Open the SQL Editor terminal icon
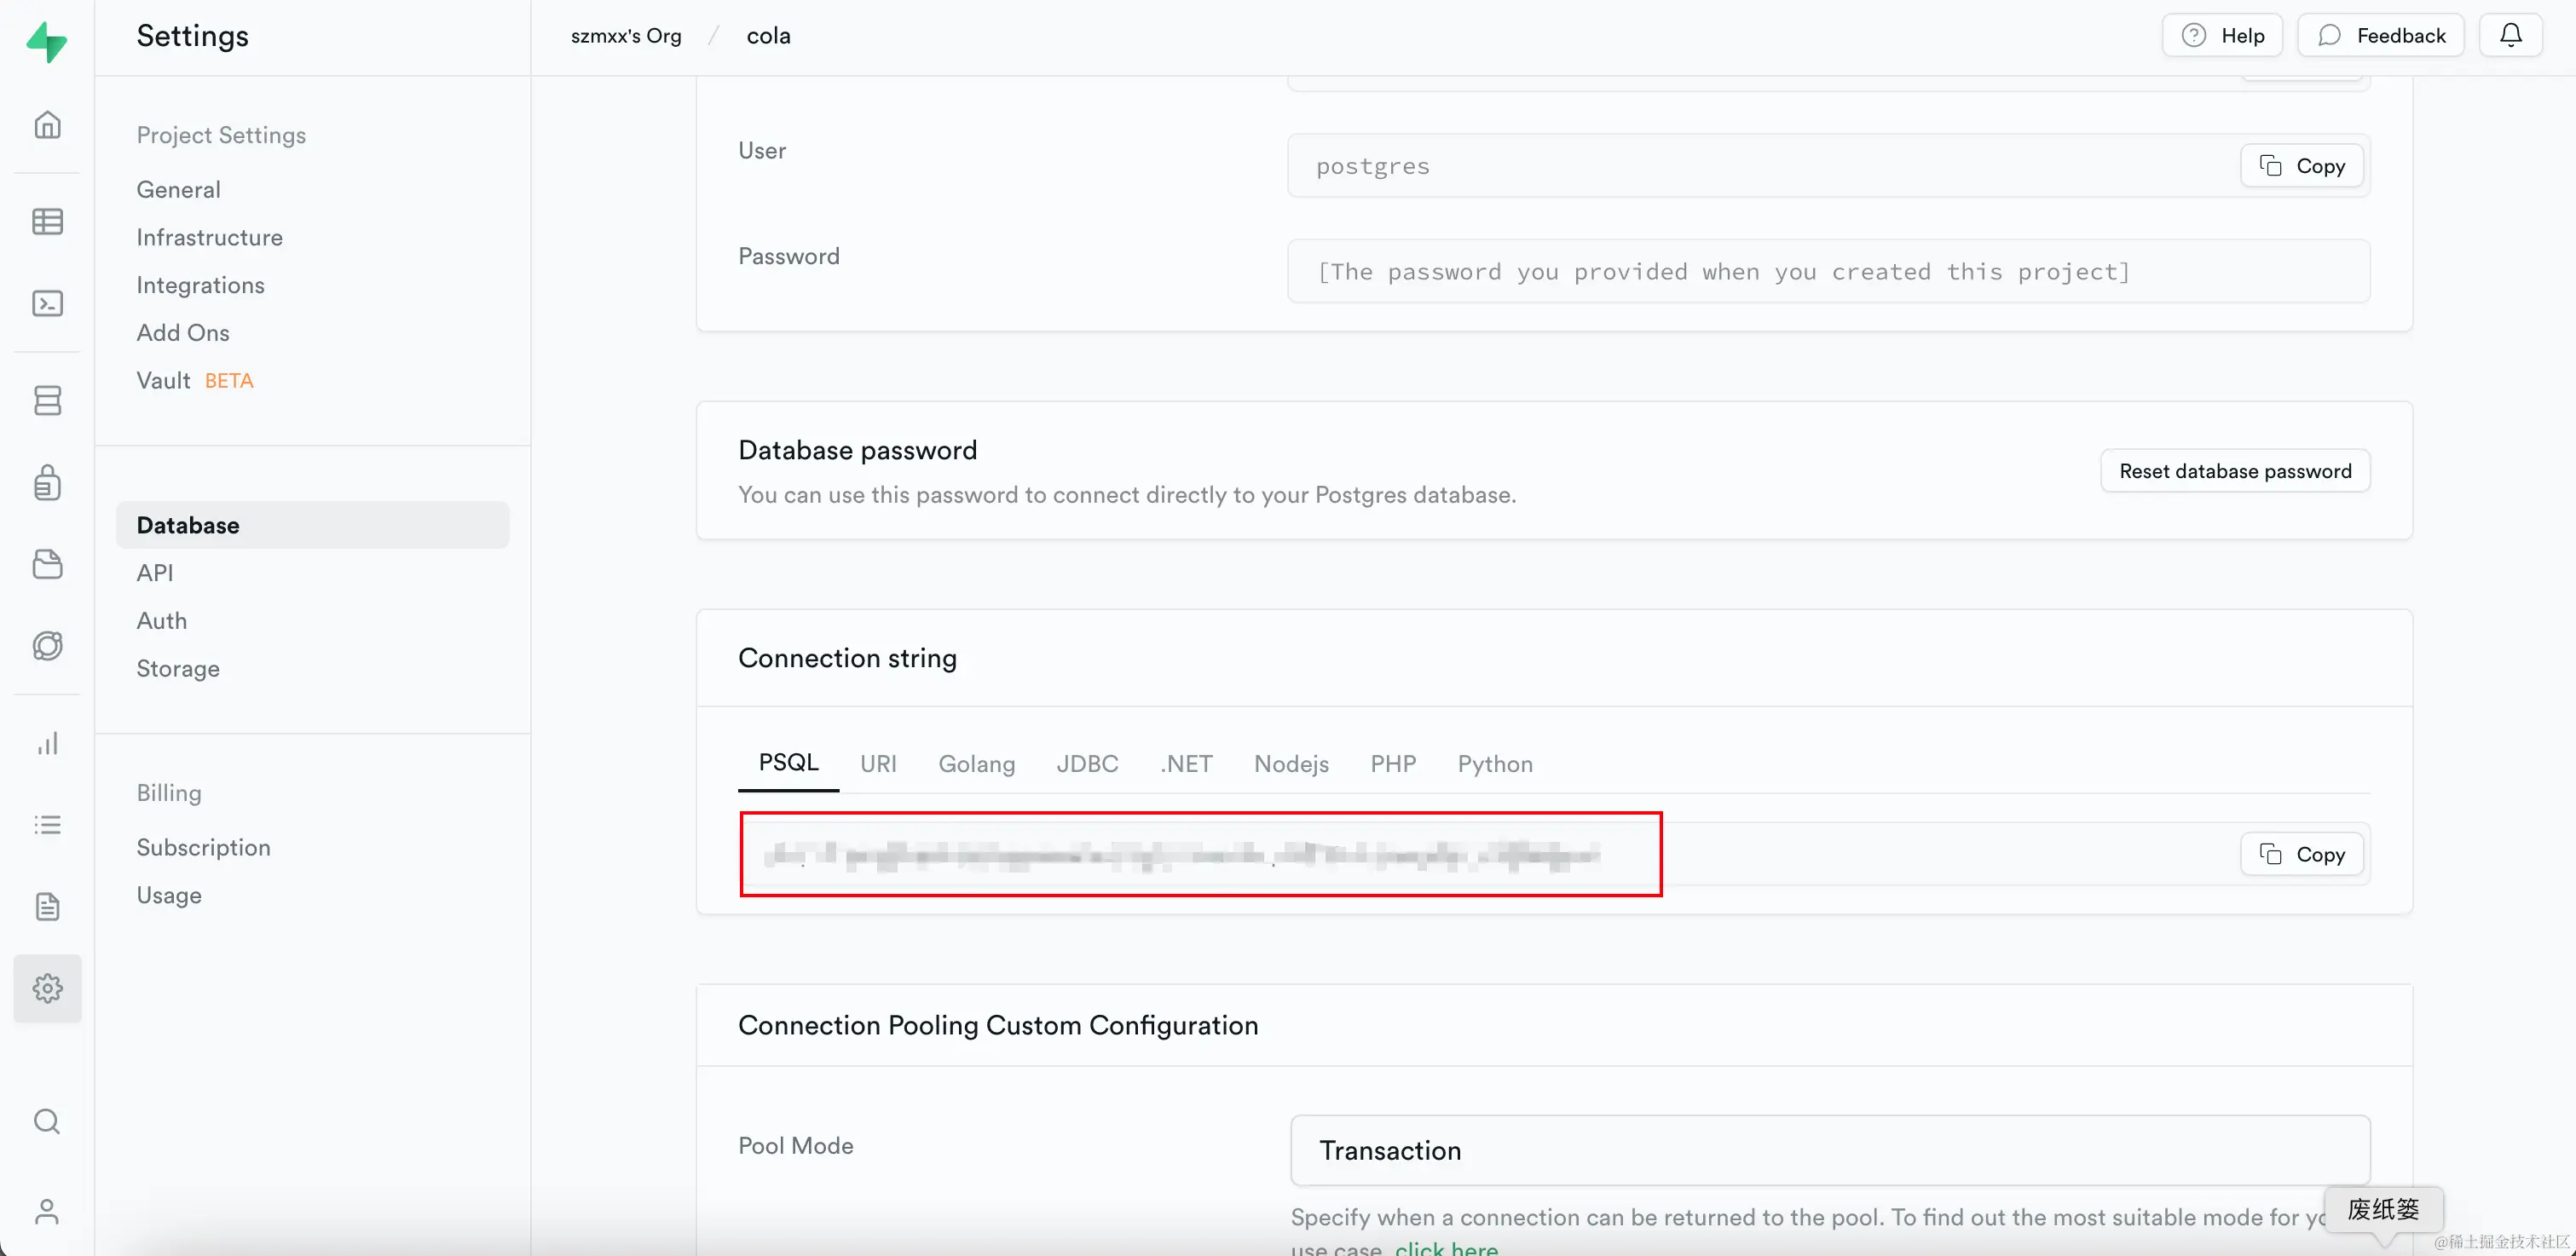Viewport: 2576px width, 1256px height. 47,303
